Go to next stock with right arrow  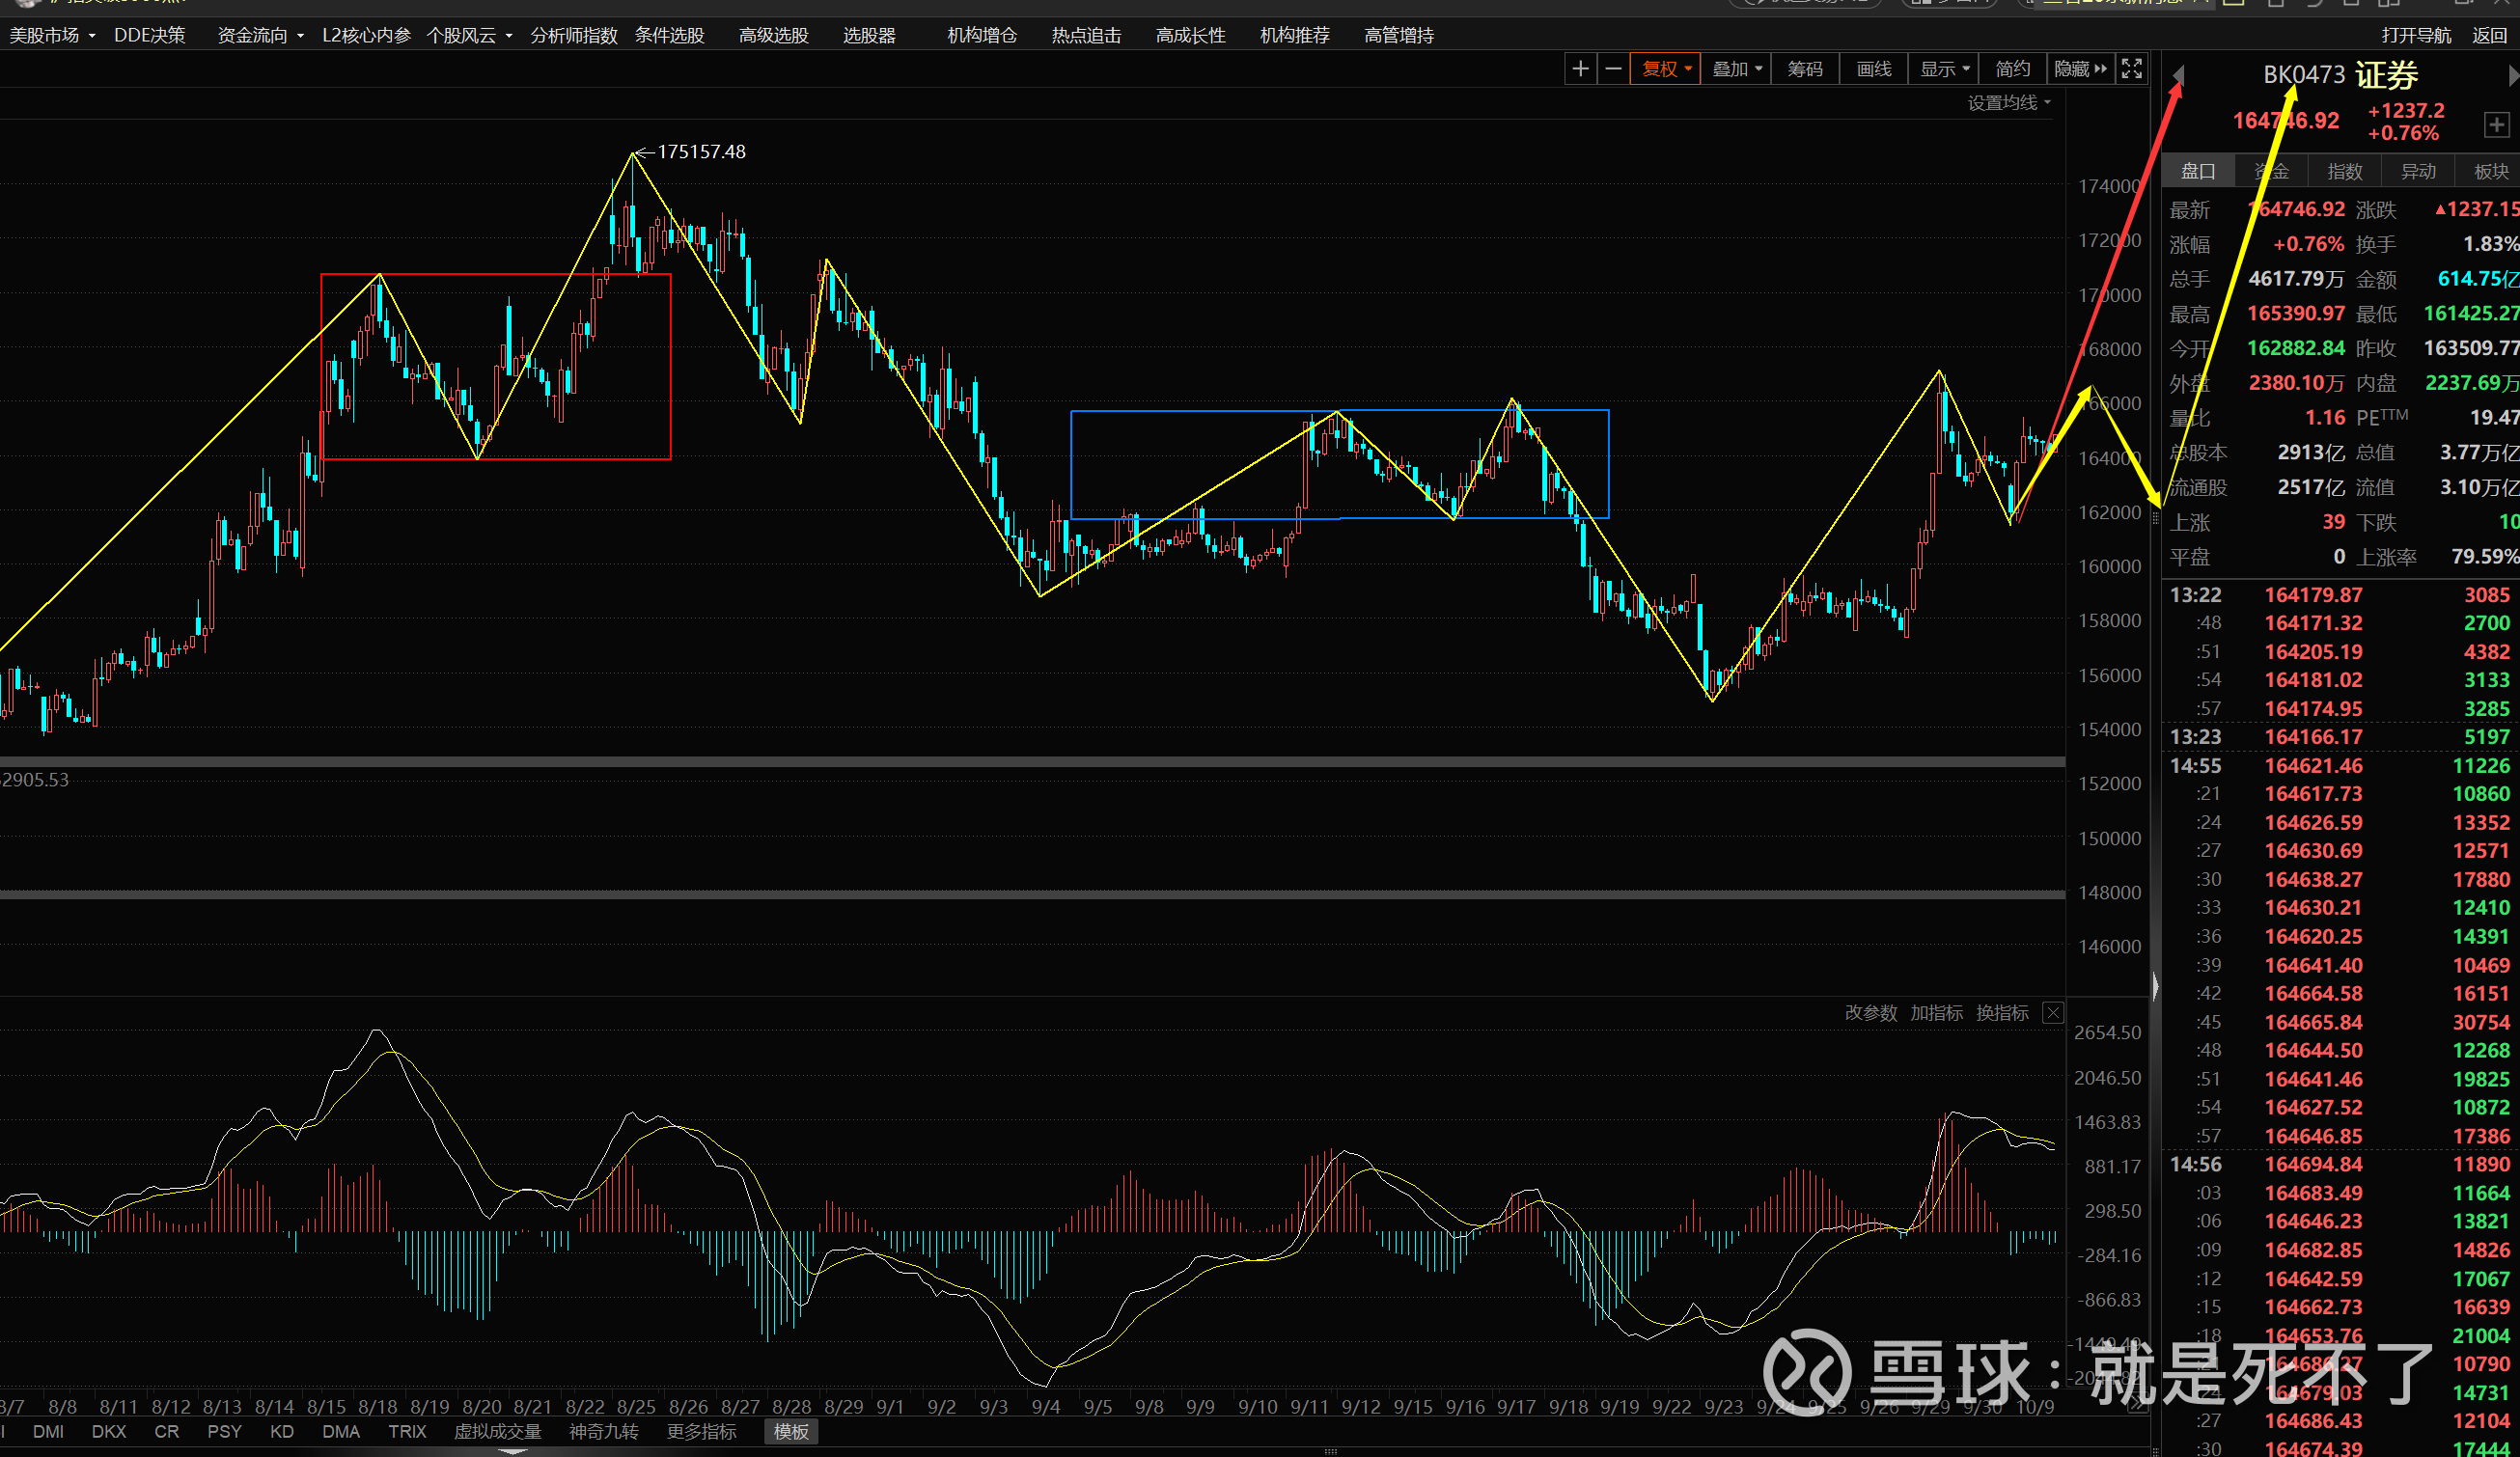point(2513,76)
